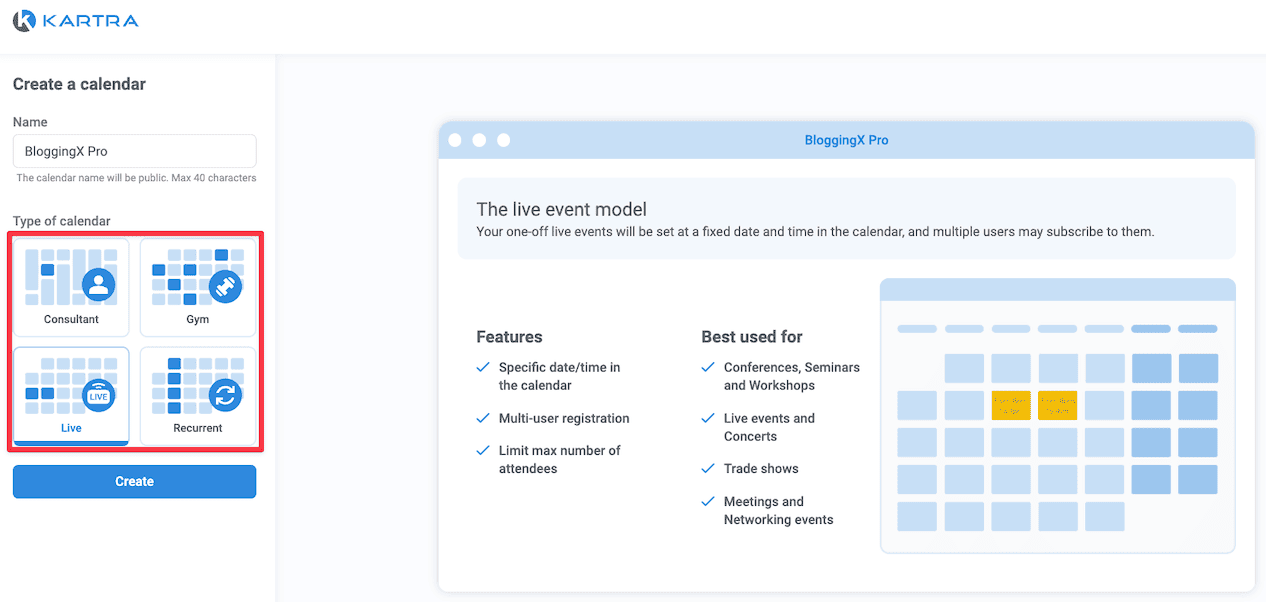Select the Gym calendar type
1266x602 pixels.
point(198,287)
